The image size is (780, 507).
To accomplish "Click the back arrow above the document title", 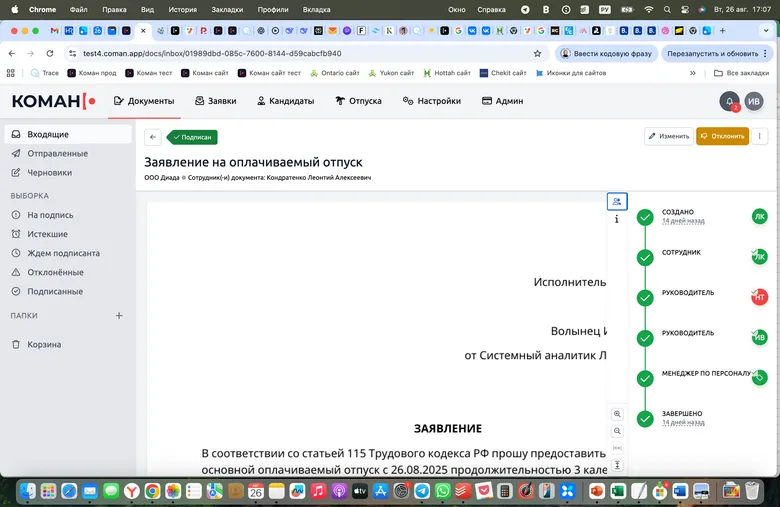I will (x=153, y=137).
